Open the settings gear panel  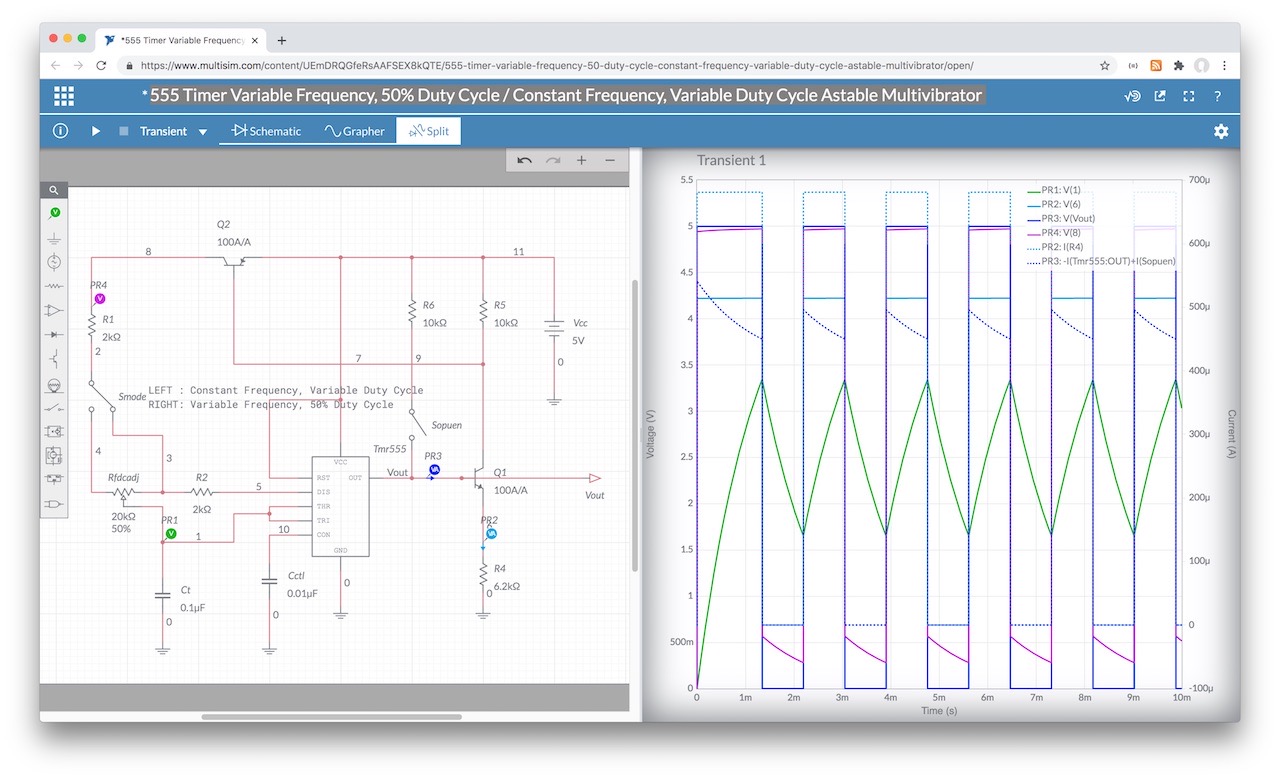tap(1221, 131)
